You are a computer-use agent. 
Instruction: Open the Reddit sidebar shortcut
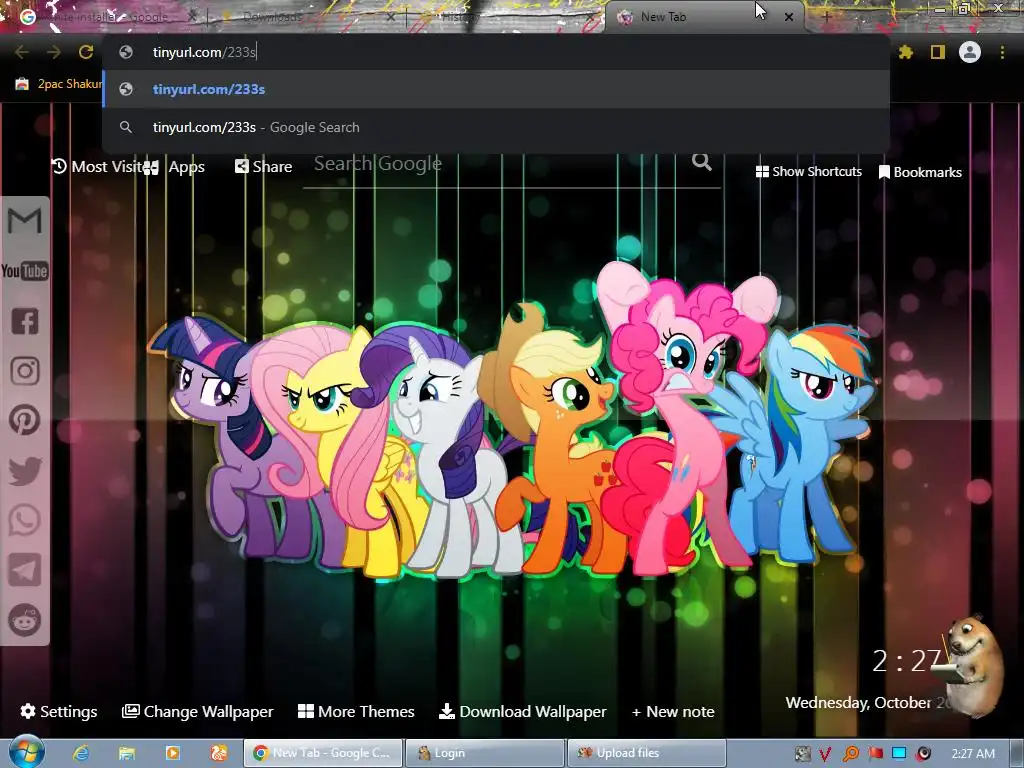click(25, 620)
